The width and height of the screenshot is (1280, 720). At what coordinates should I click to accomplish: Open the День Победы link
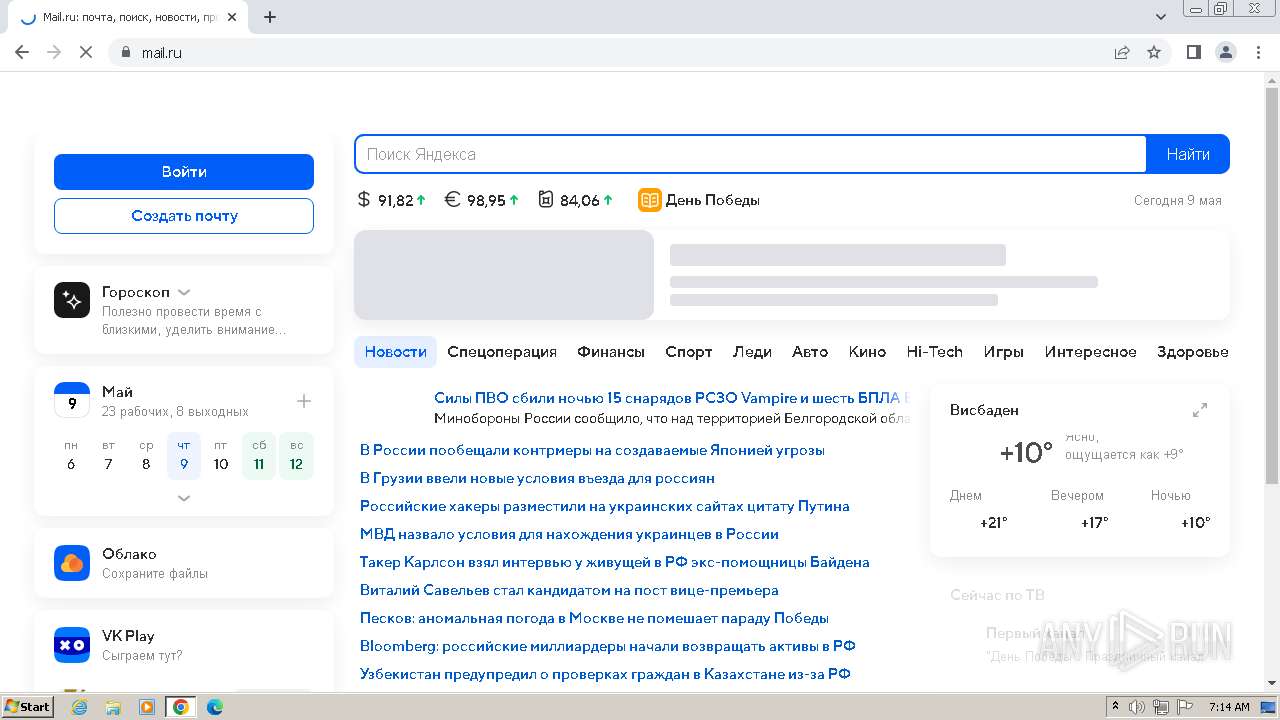coord(712,200)
